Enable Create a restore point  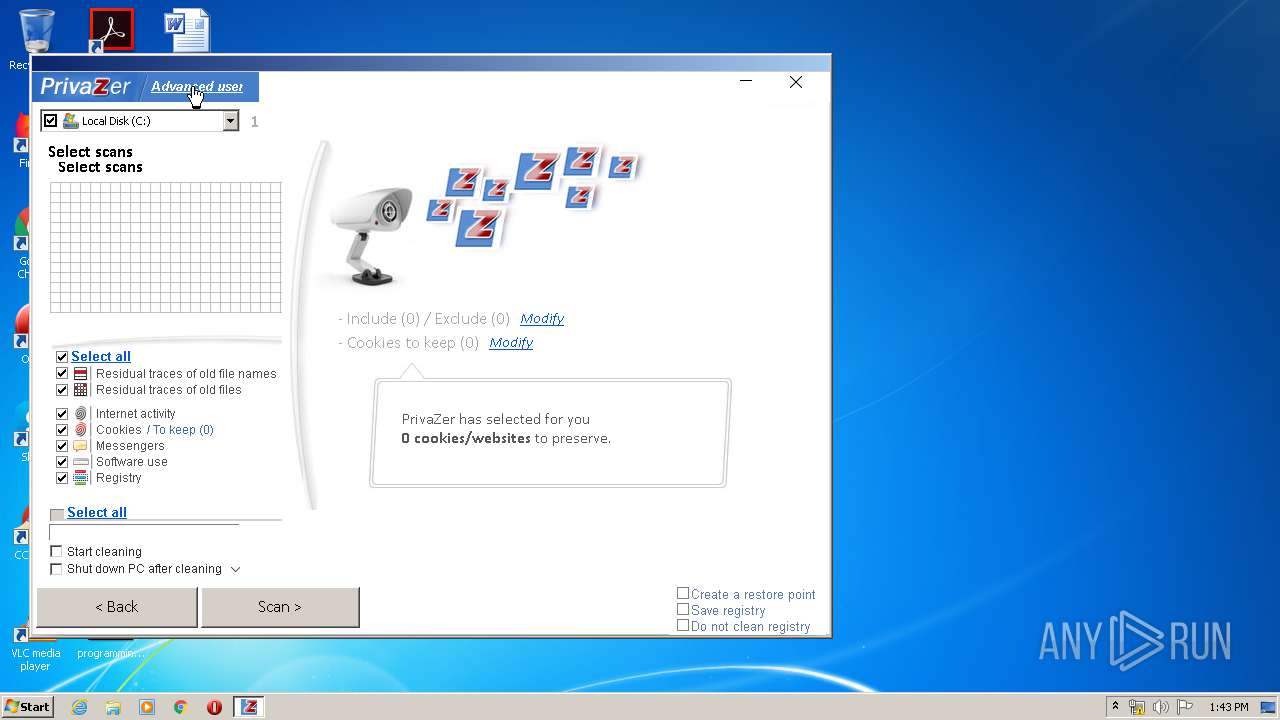(683, 593)
